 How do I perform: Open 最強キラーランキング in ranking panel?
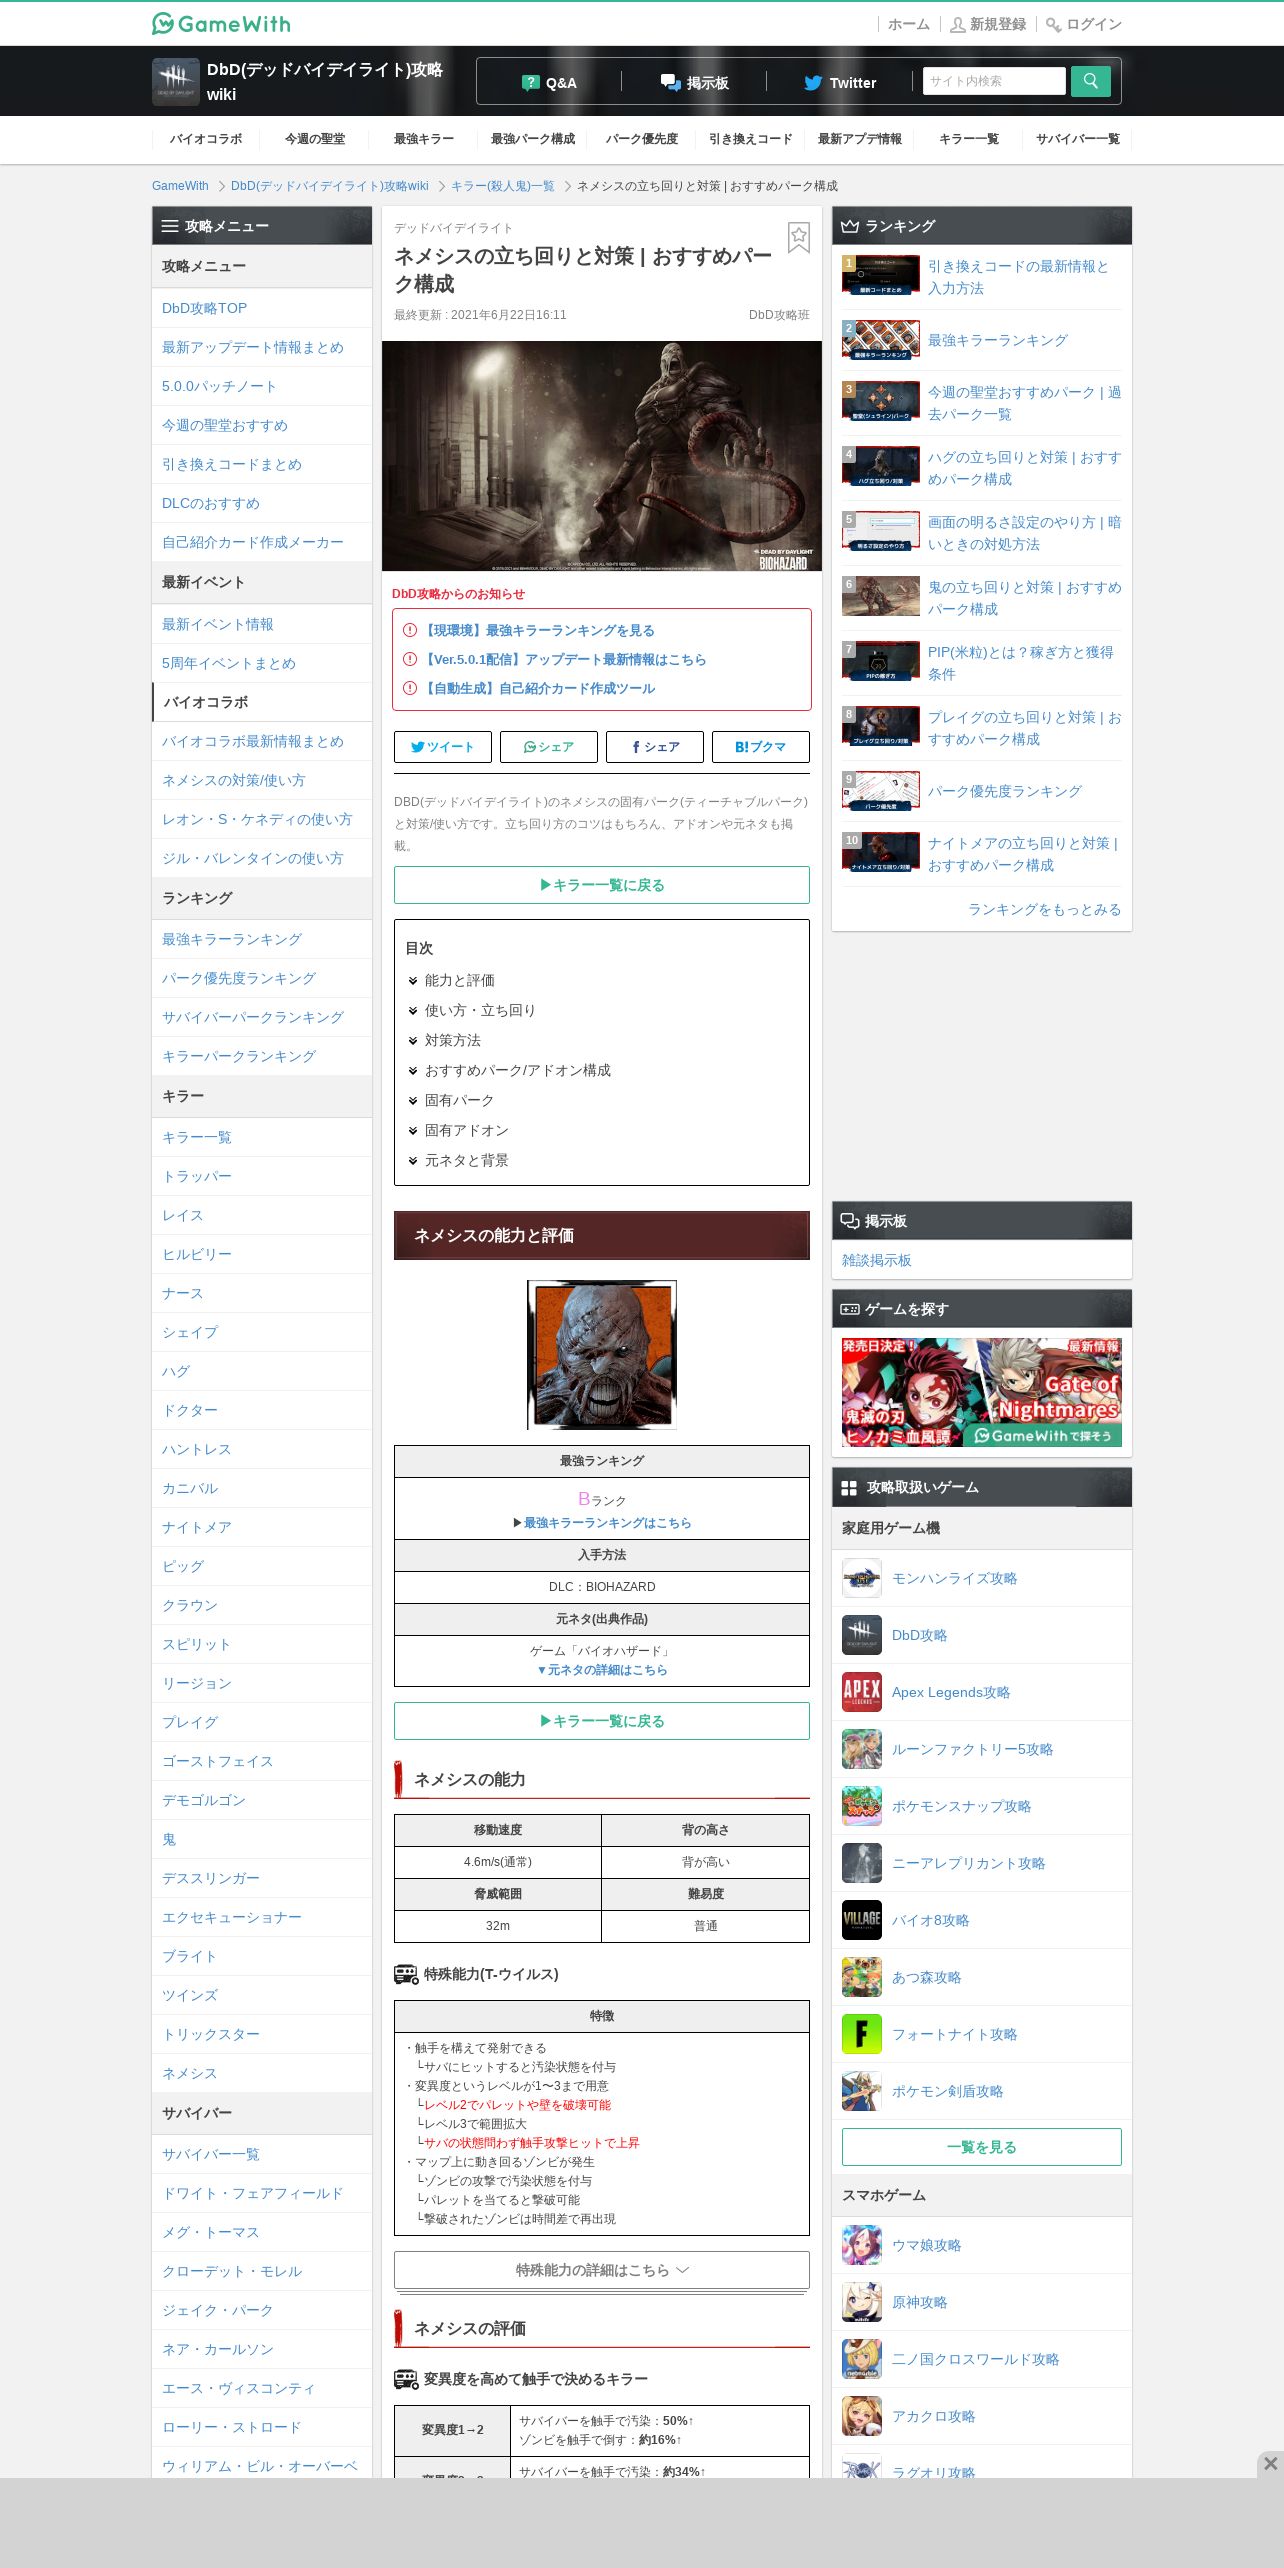[x=998, y=340]
